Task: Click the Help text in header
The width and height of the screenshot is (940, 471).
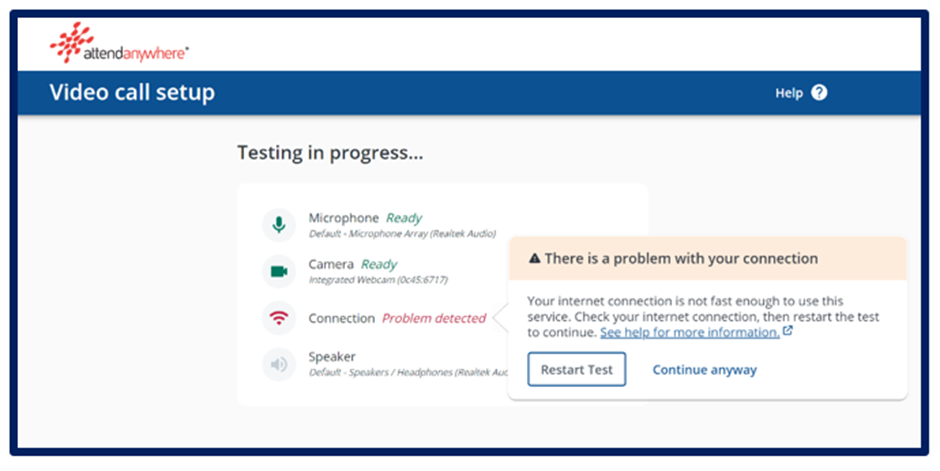Action: (789, 93)
